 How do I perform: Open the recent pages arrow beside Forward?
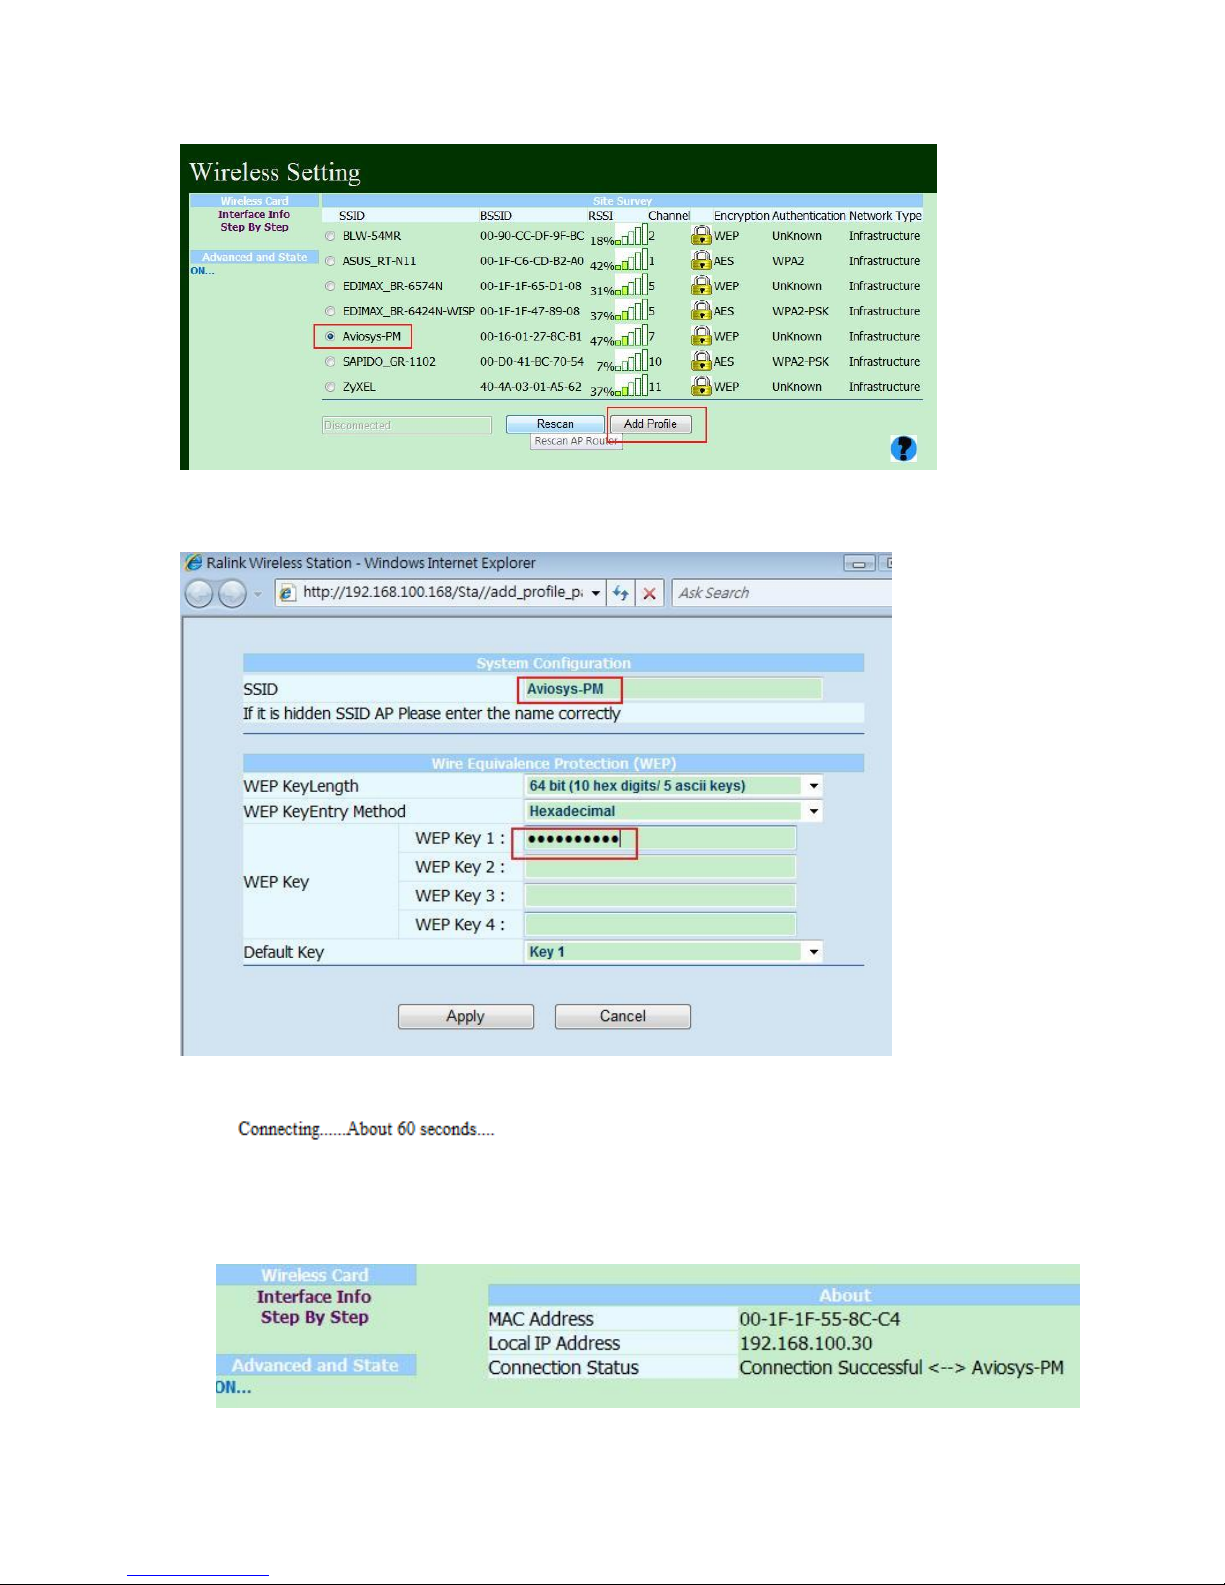(257, 594)
